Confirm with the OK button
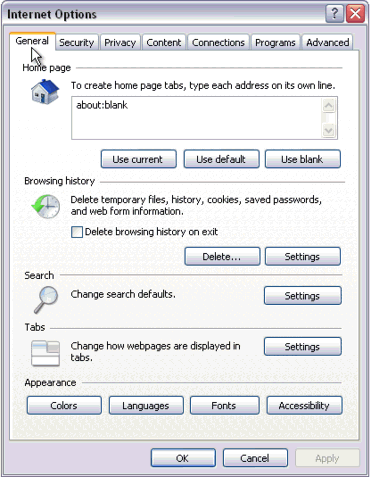 183,458
